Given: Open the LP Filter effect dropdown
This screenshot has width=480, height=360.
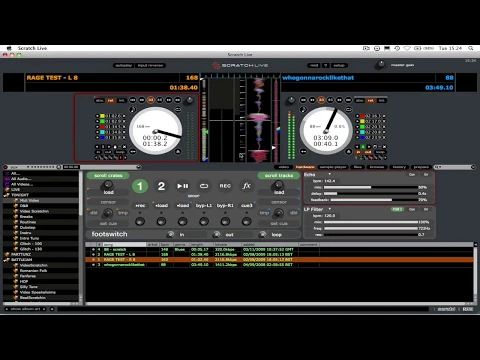Looking at the screenshot, I should coord(330,209).
